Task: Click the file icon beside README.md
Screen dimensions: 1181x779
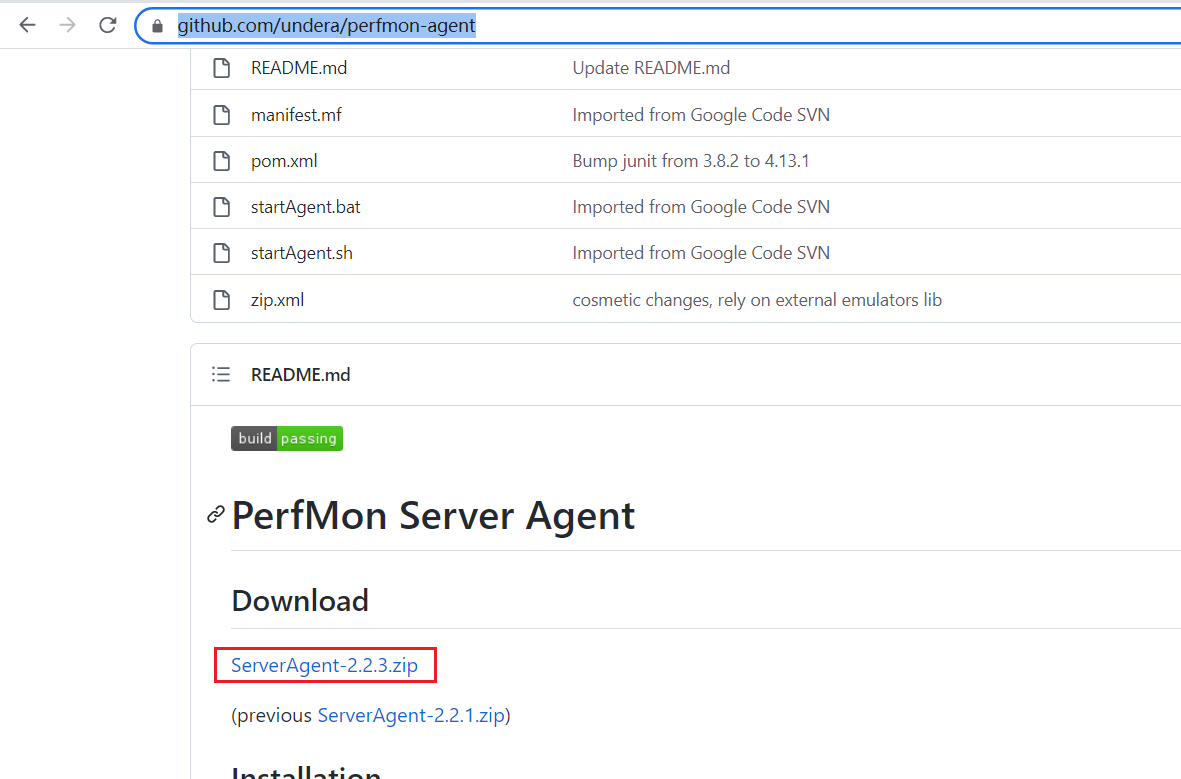Action: coord(221,68)
